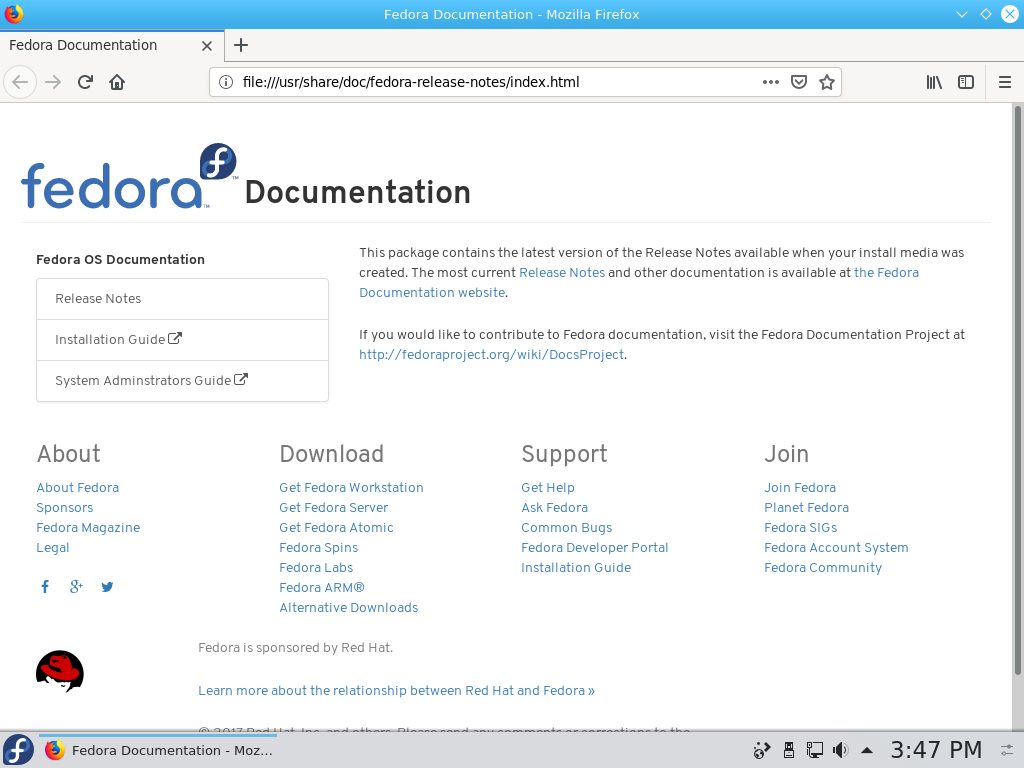This screenshot has height=768, width=1024.
Task: Open System Adminstrators Guide sidebar entry
Action: coord(182,381)
